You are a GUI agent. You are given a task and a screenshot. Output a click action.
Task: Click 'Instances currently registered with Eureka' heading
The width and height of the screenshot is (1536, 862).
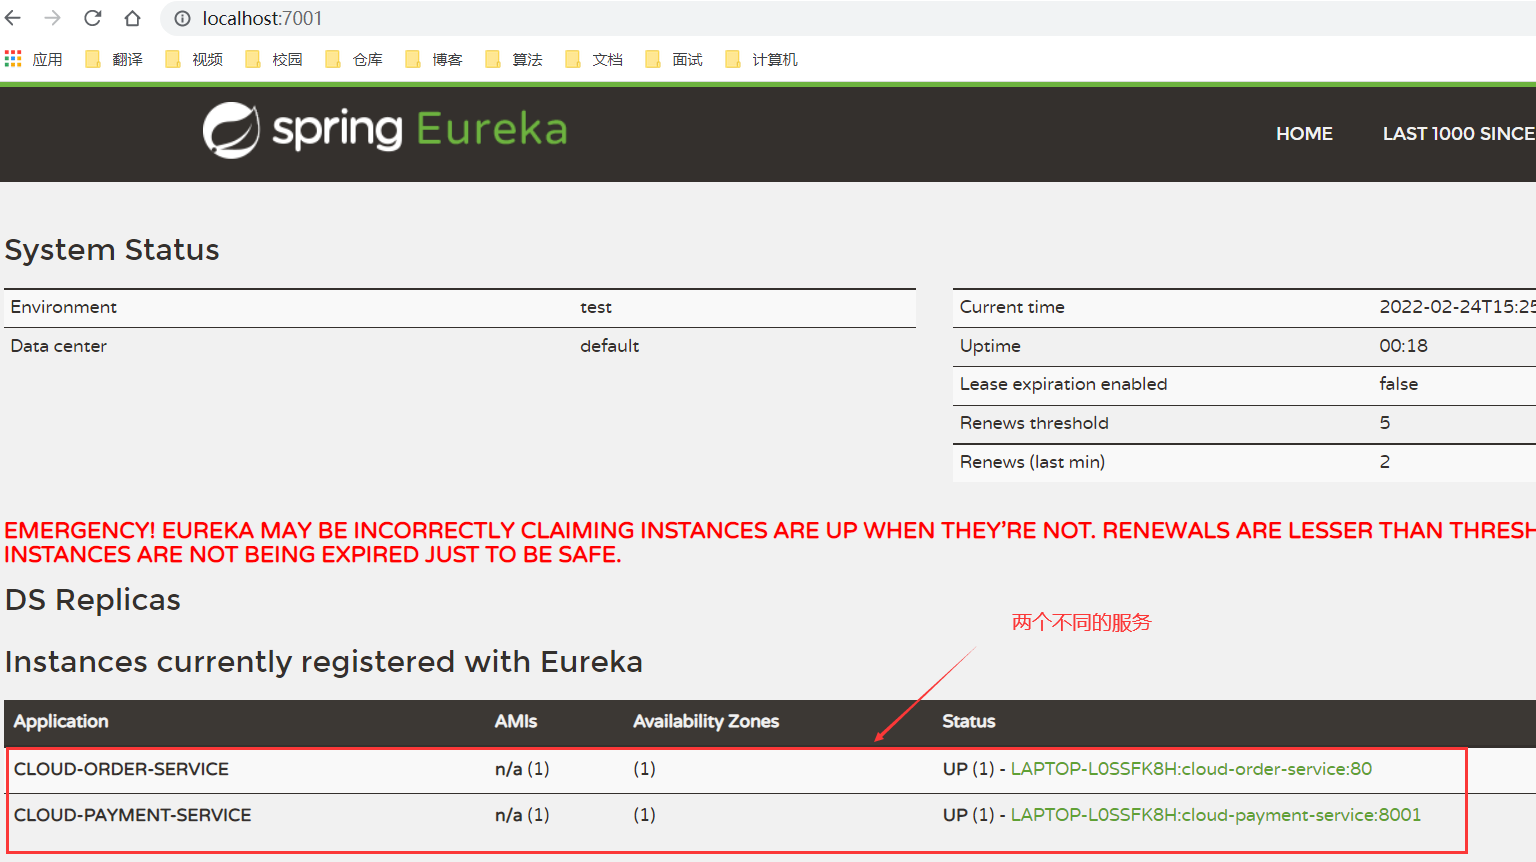coord(324,662)
